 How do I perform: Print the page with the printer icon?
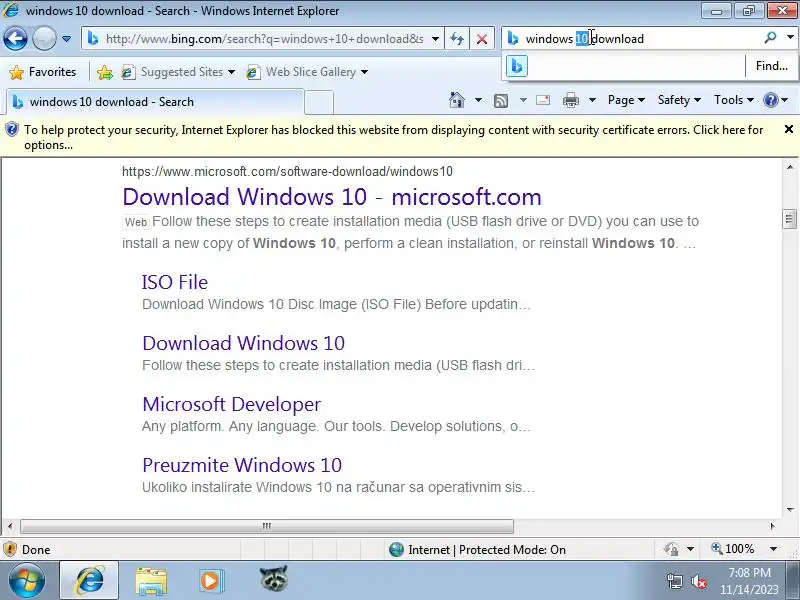click(570, 100)
